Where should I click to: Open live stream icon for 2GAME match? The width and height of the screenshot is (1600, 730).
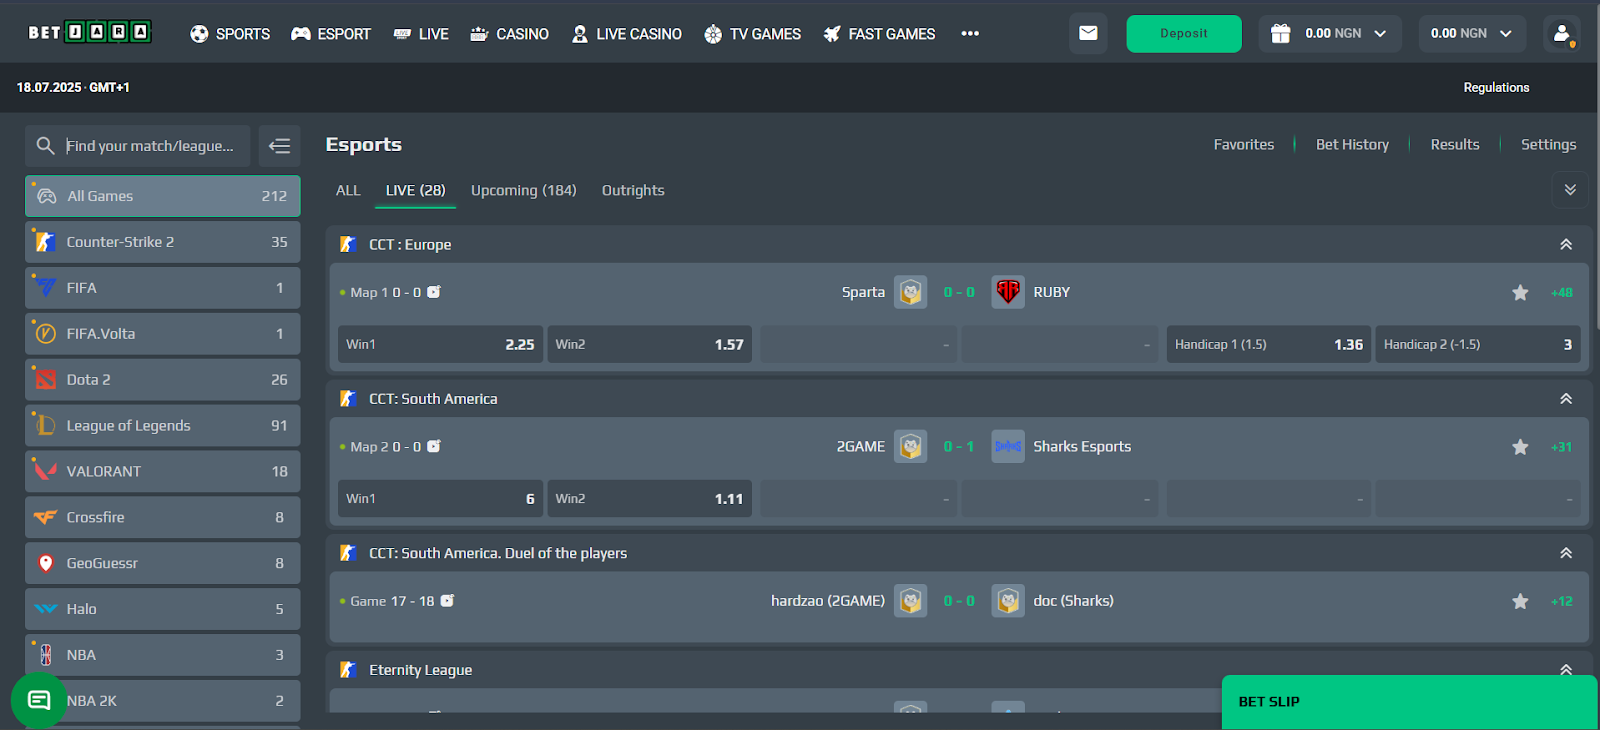pos(434,446)
